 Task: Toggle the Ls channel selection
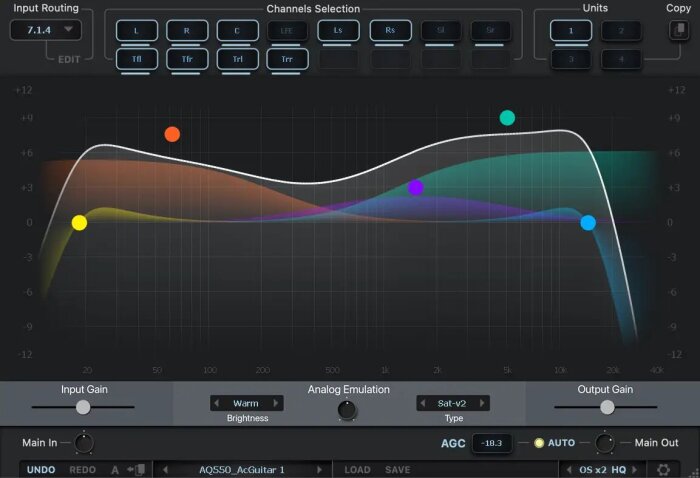tap(338, 30)
